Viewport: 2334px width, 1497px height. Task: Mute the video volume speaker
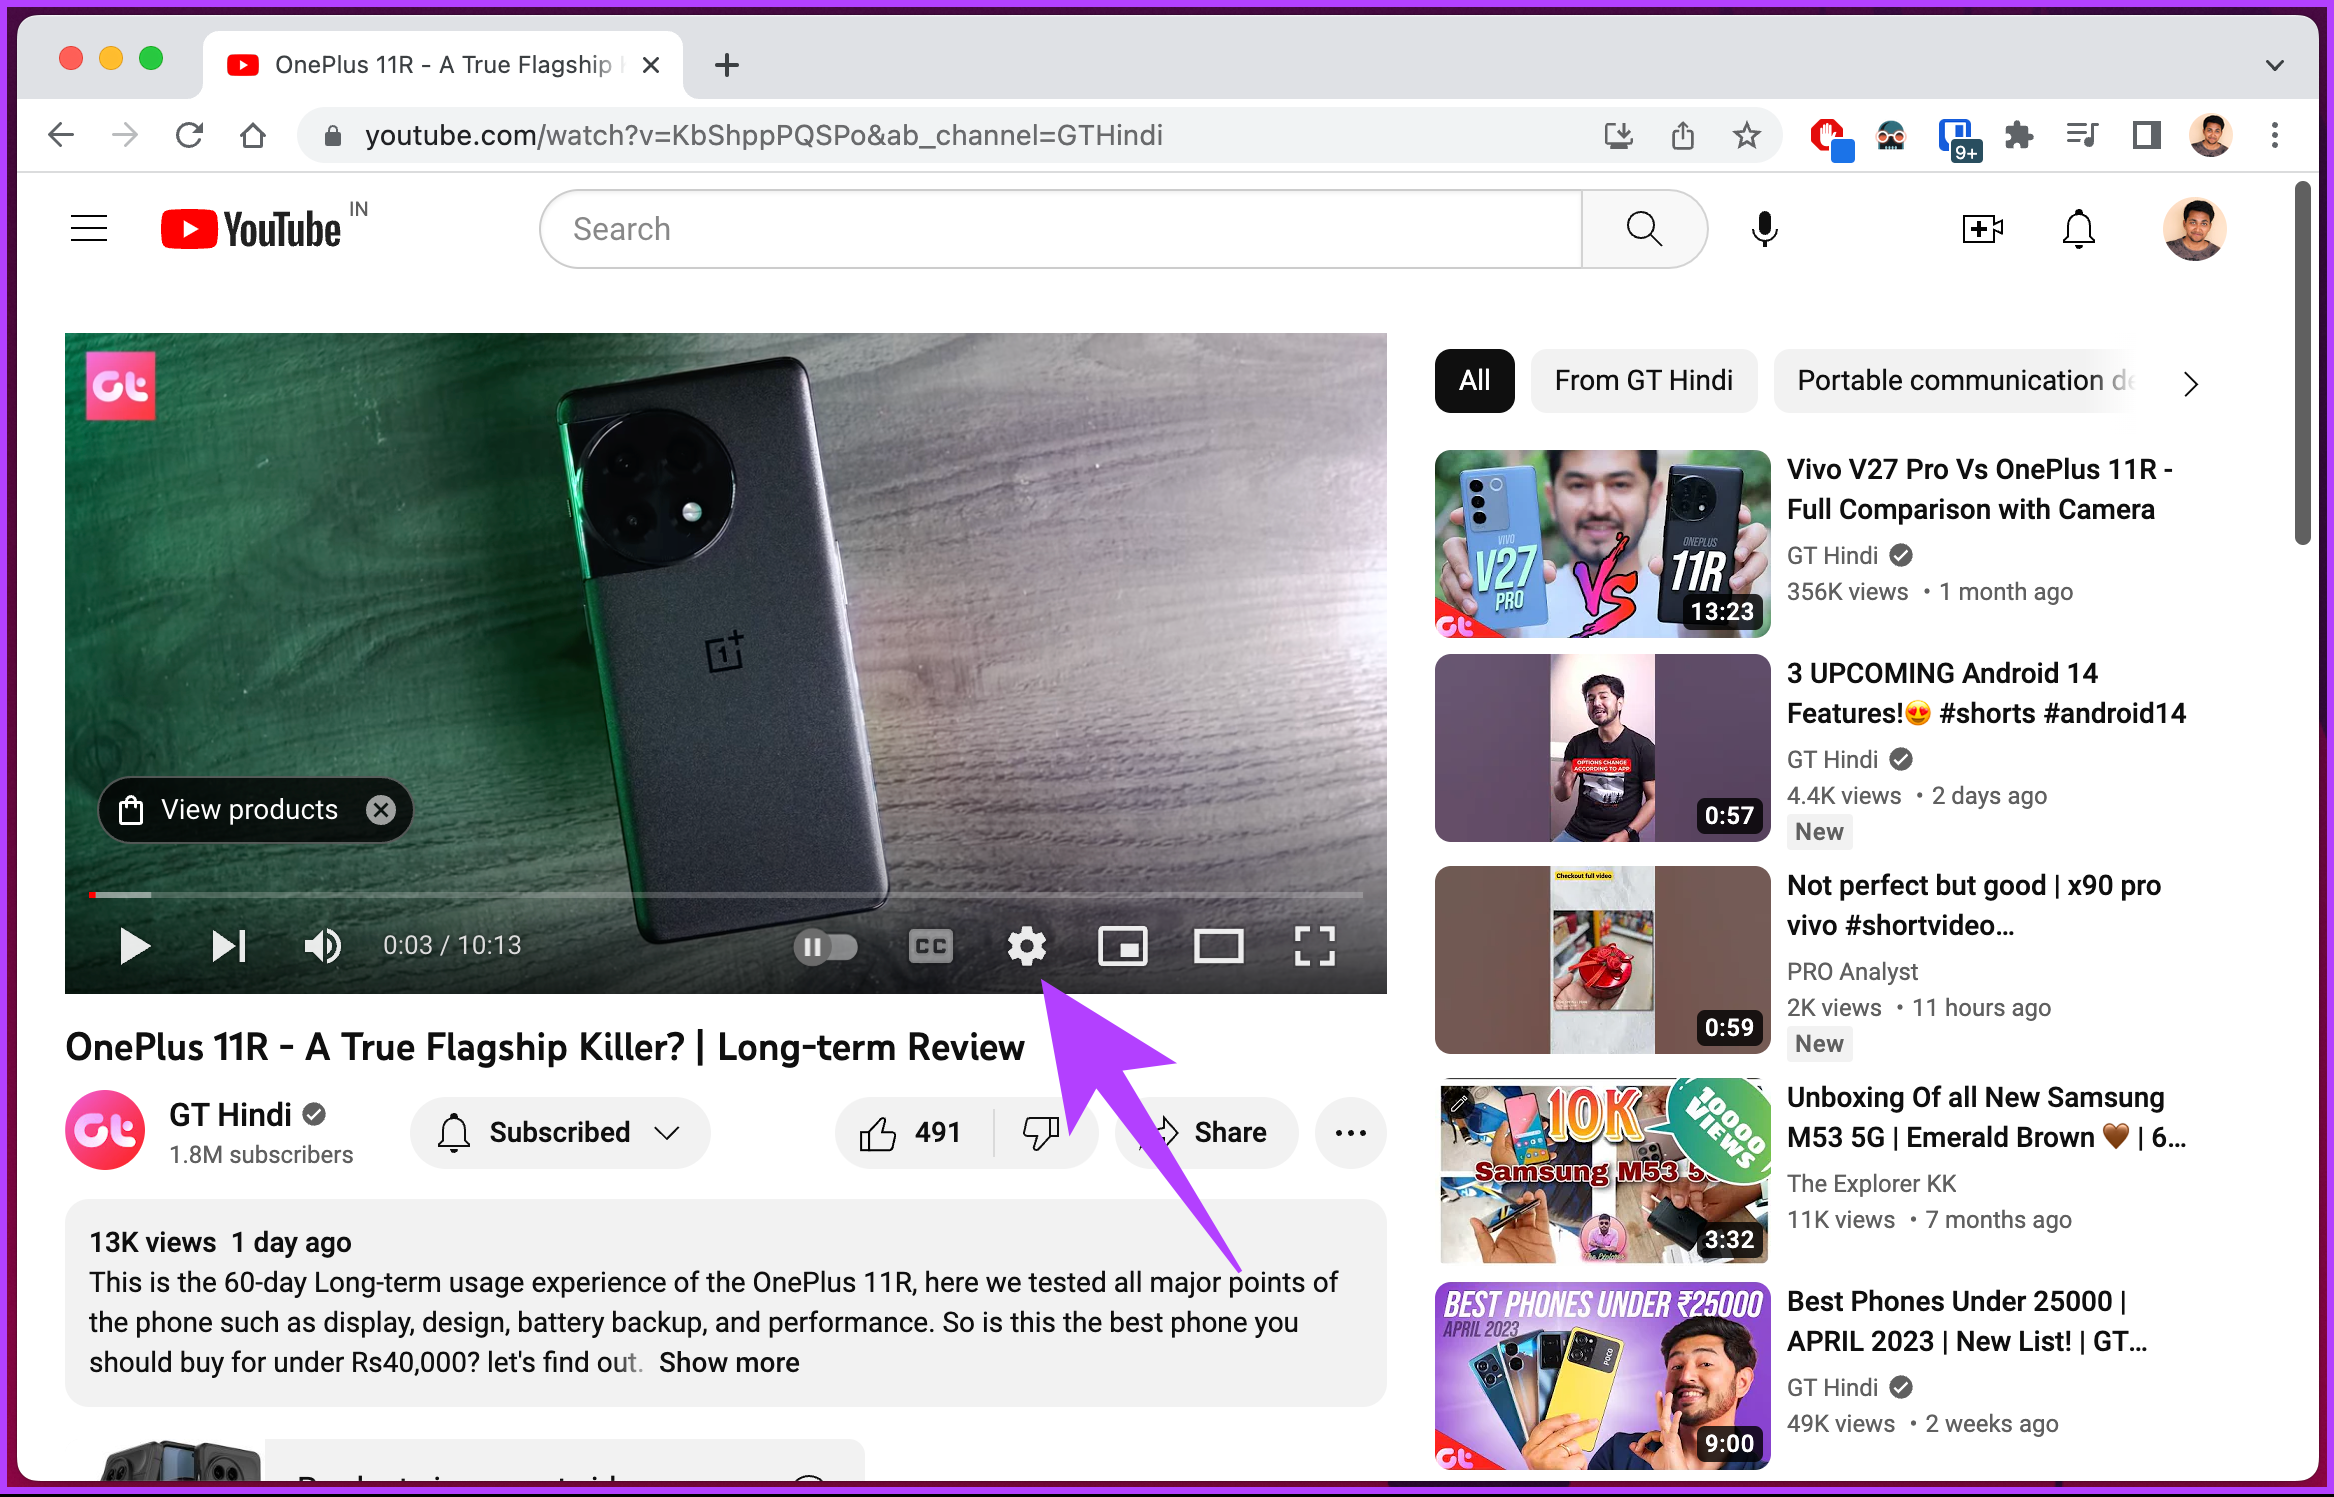coord(323,945)
